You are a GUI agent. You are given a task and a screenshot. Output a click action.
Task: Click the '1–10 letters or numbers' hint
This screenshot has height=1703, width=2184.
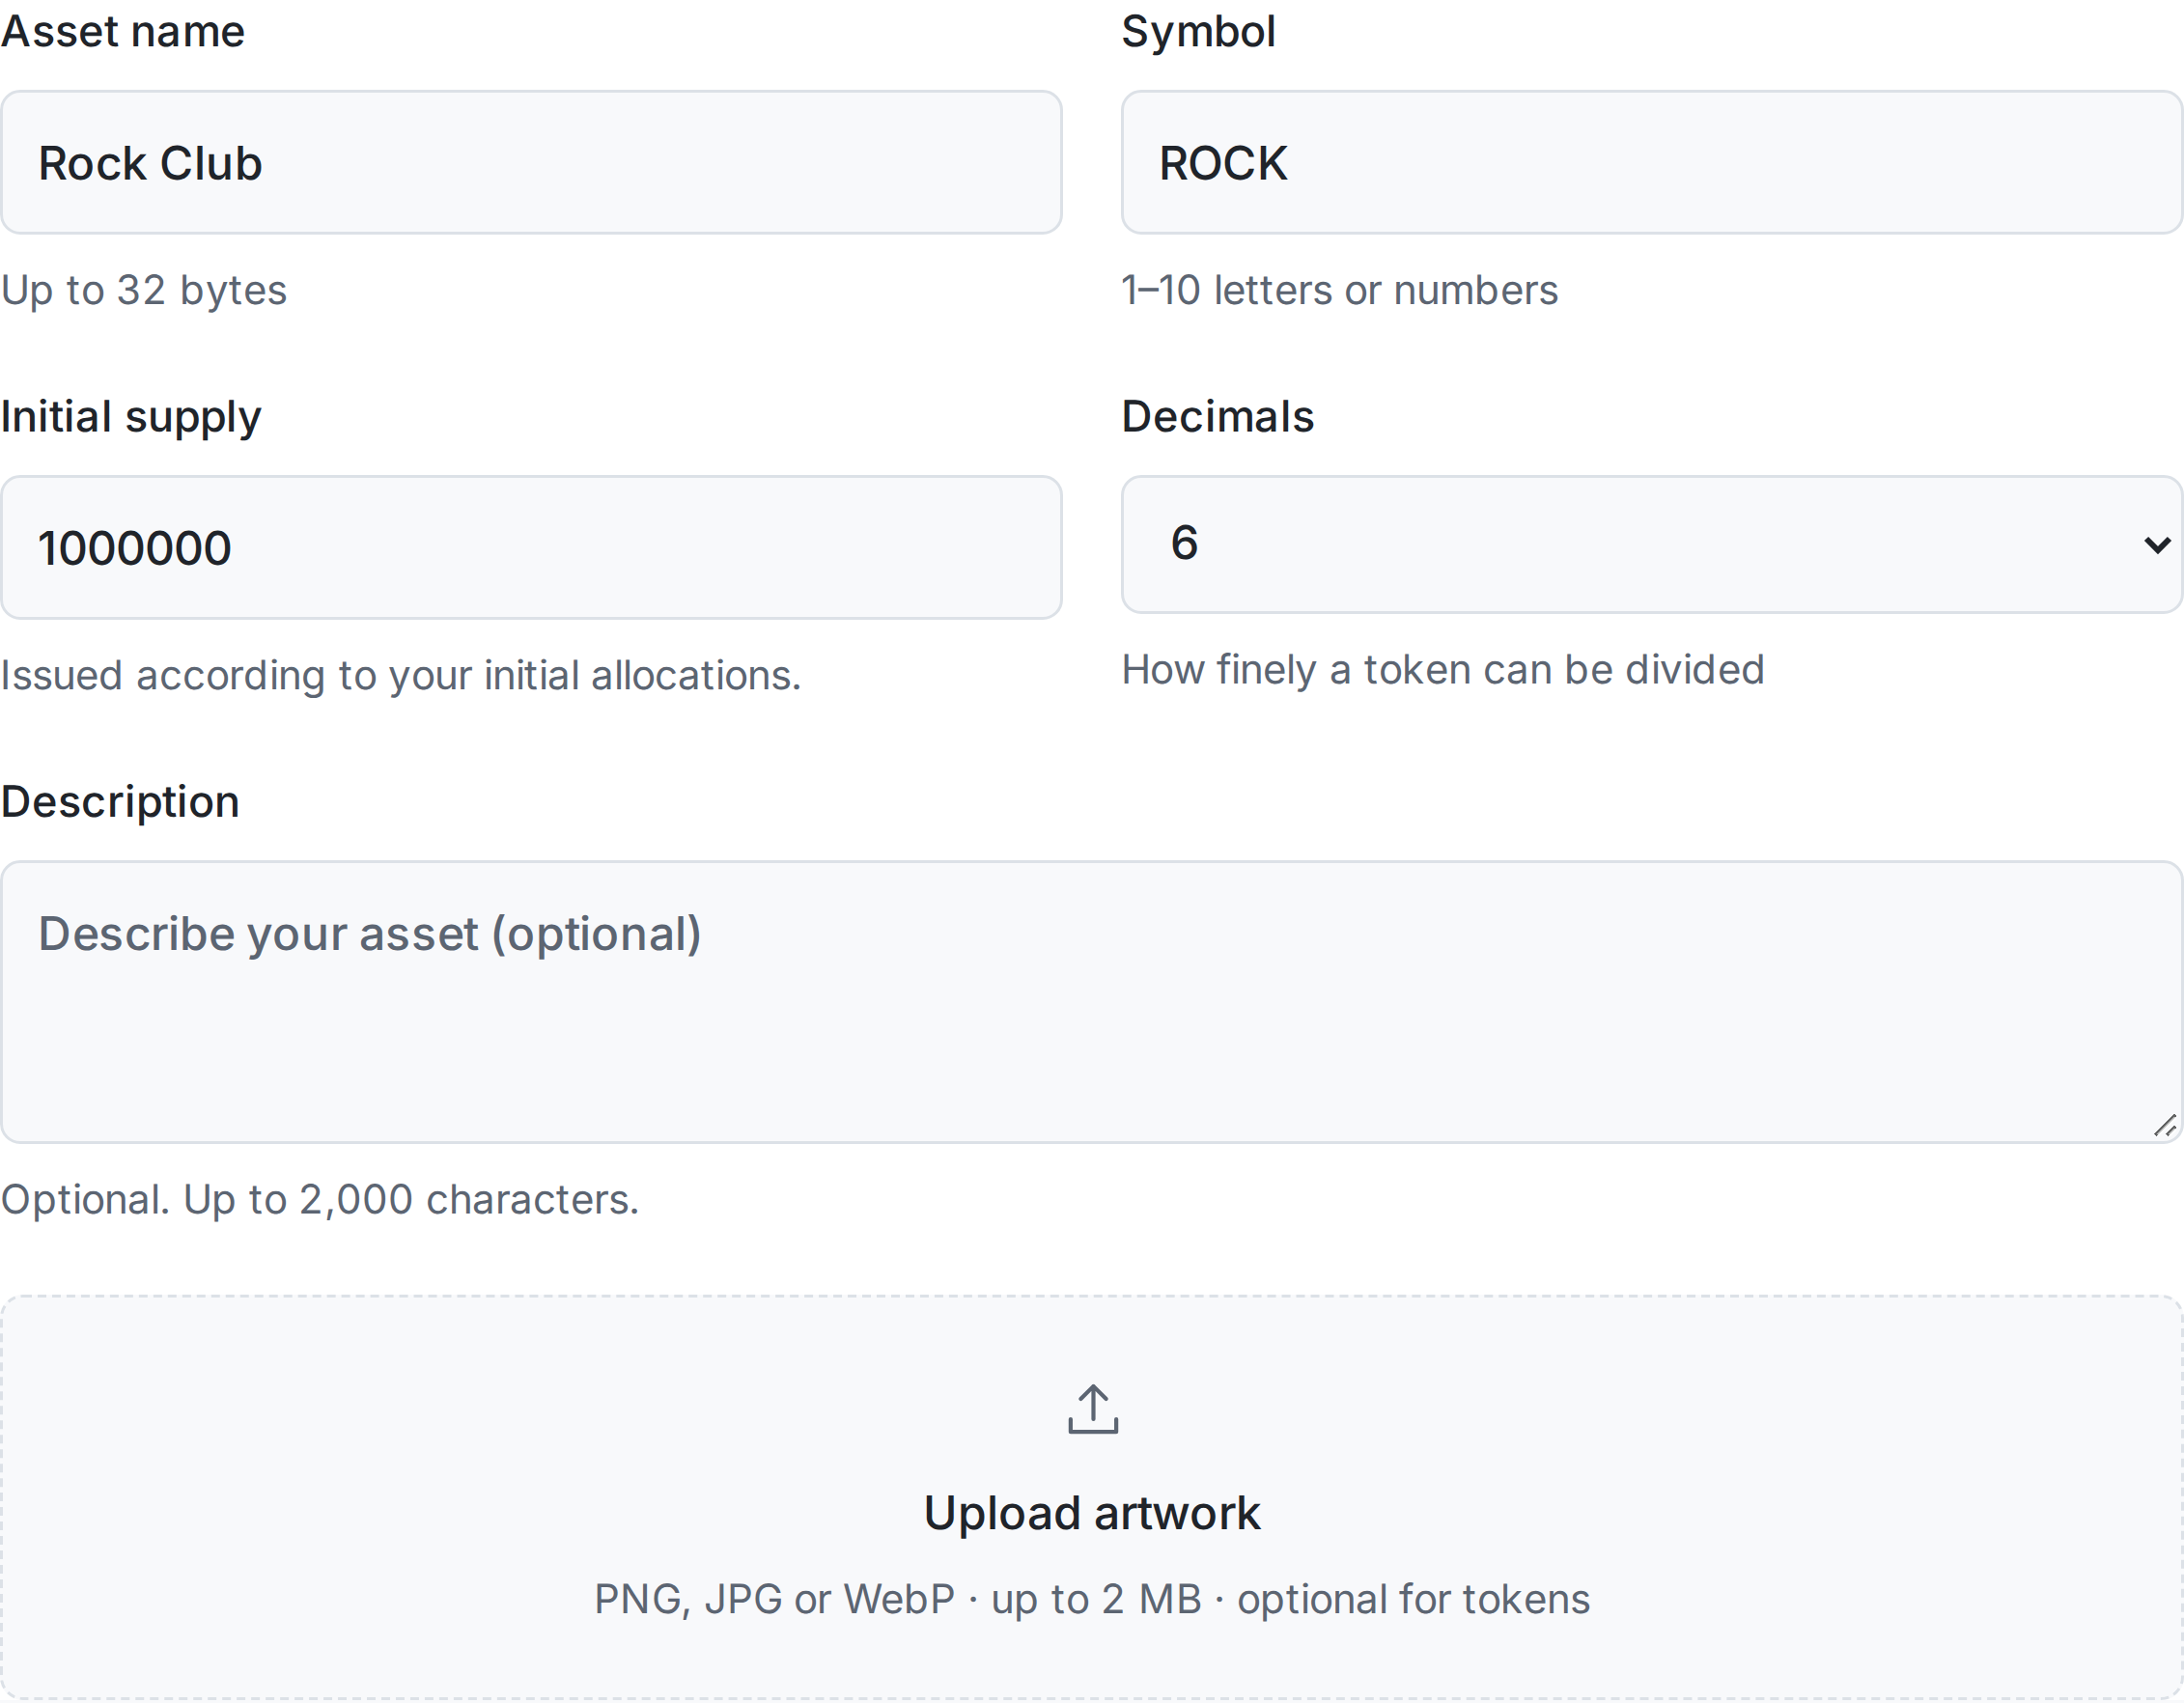(1340, 290)
